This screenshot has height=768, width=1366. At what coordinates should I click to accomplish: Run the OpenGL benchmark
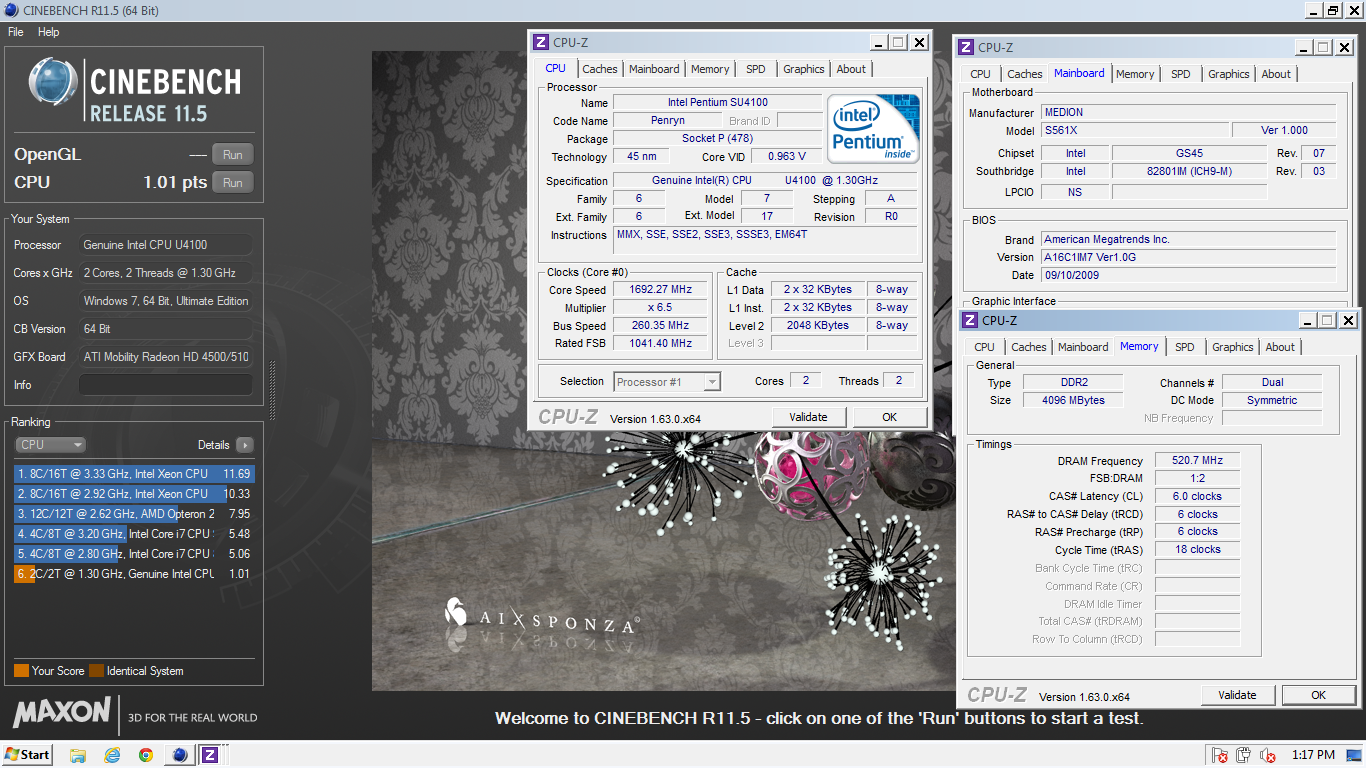(x=233, y=155)
